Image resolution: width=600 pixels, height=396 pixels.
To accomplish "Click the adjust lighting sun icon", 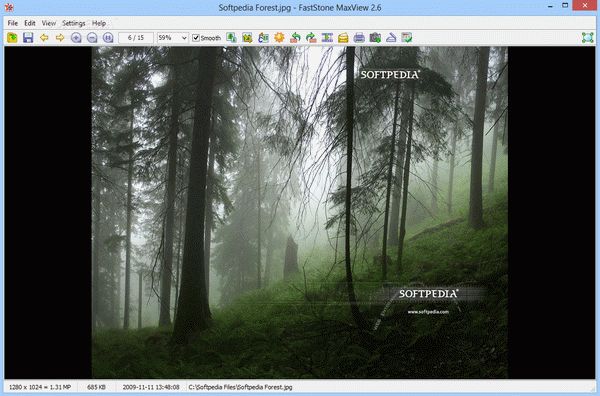I will coord(279,37).
